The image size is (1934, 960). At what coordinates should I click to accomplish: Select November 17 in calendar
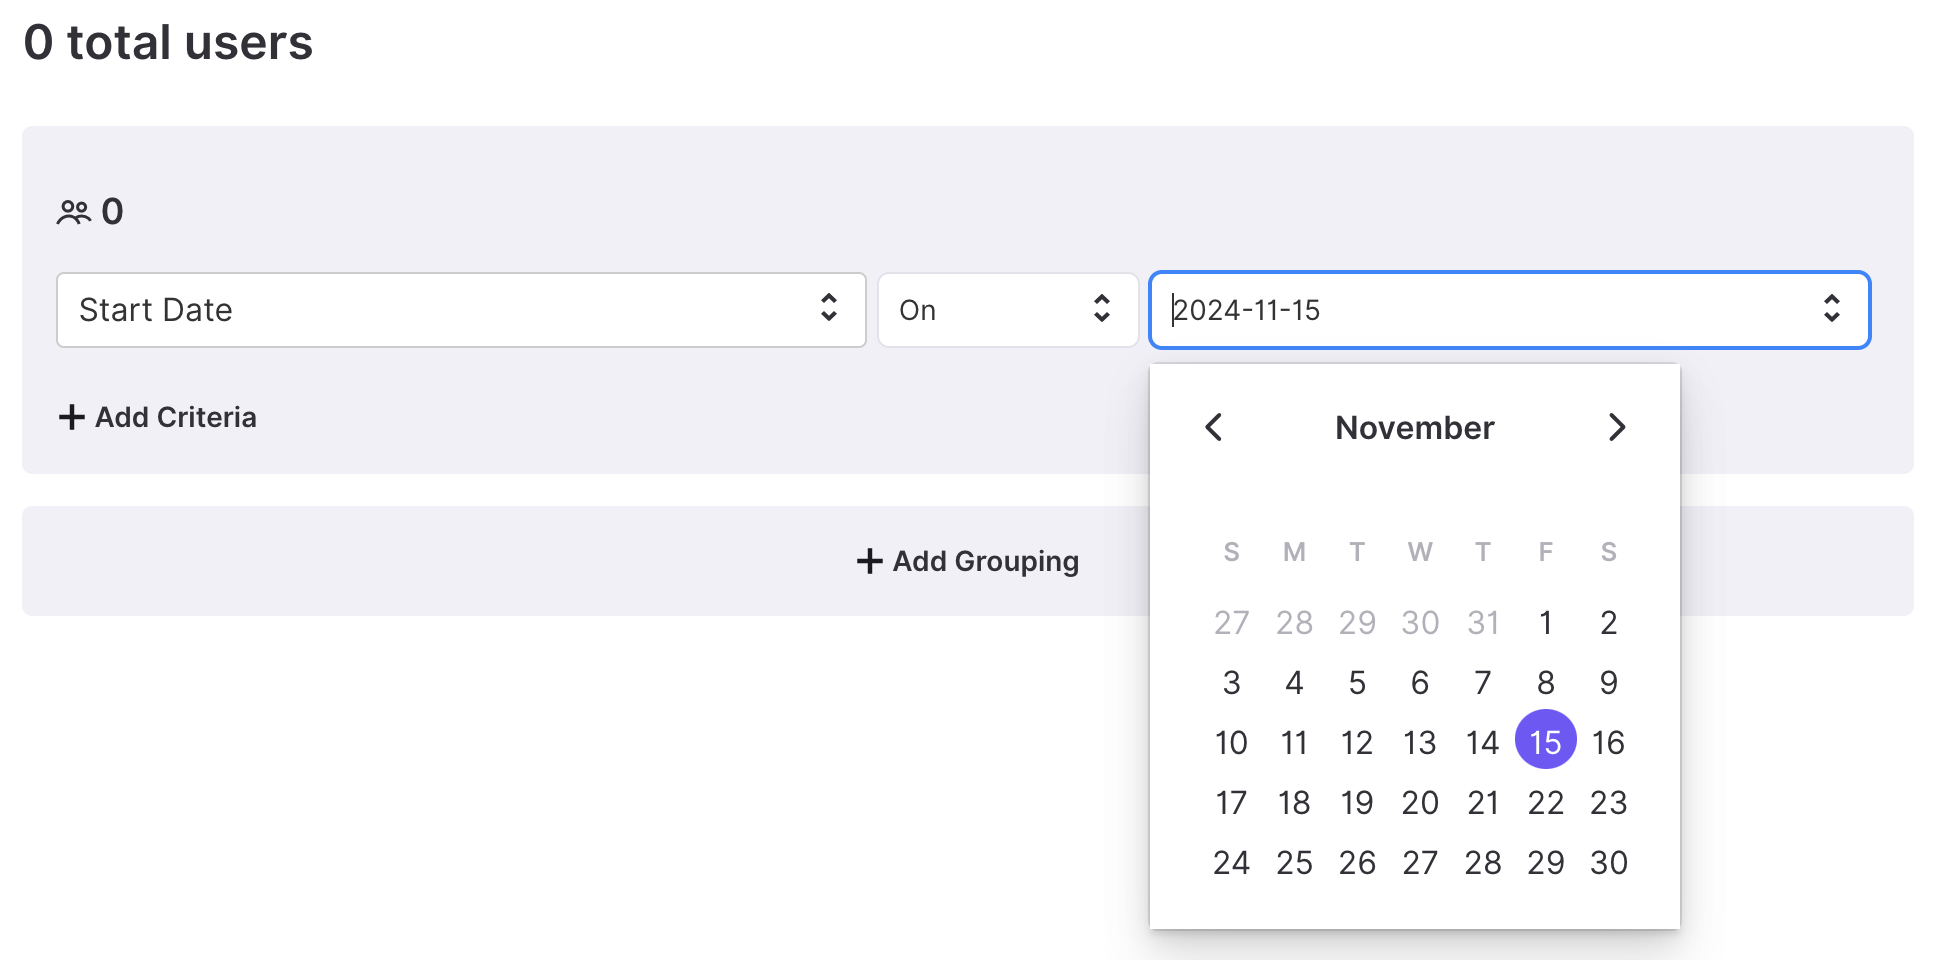(1232, 803)
